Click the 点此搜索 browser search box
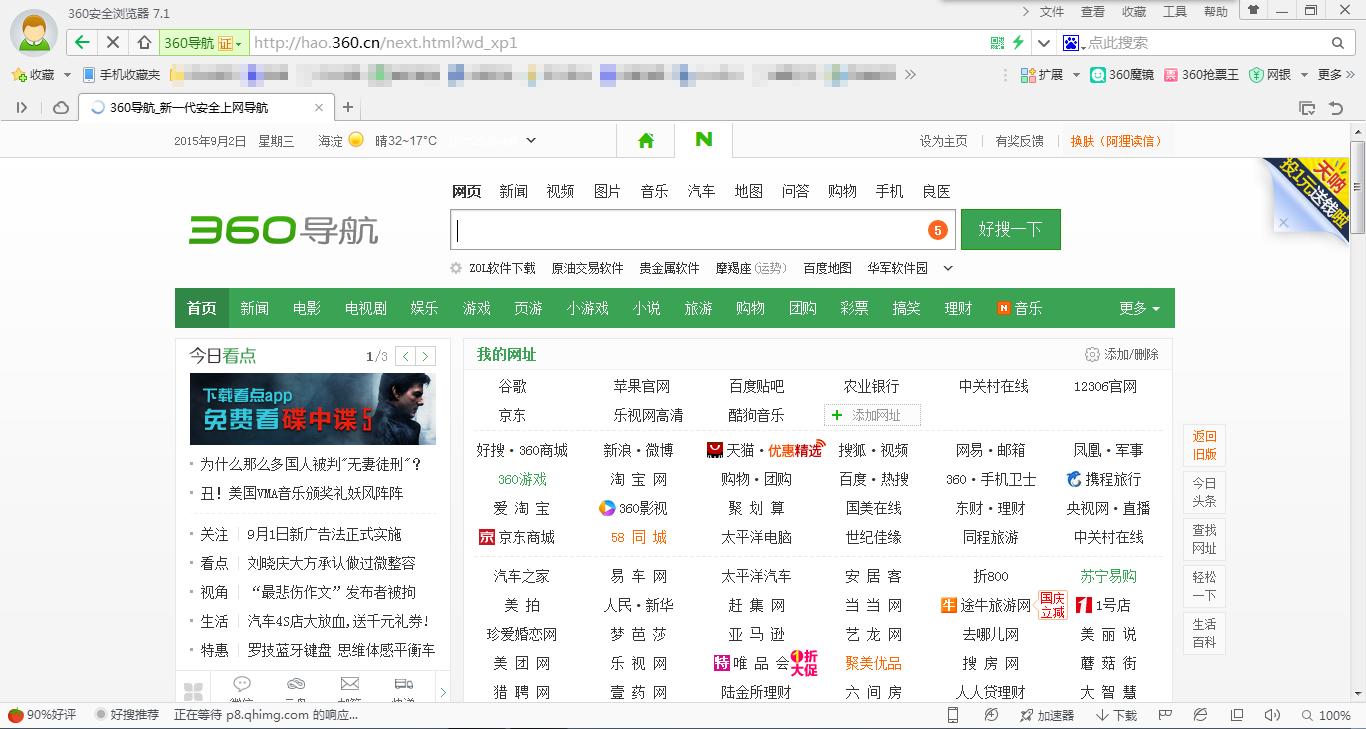 [x=1206, y=43]
